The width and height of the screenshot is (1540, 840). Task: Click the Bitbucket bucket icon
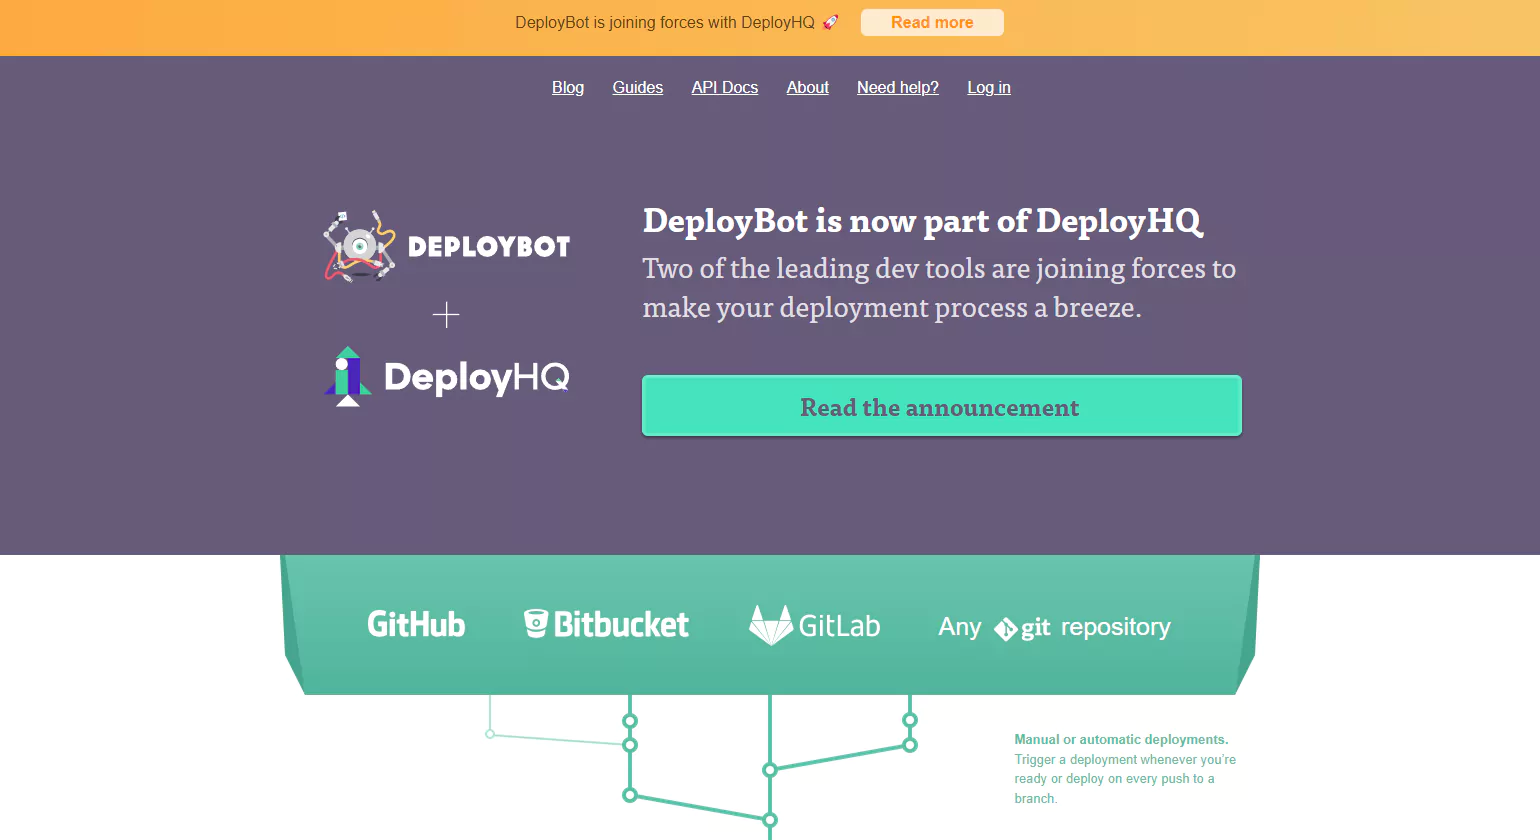coord(536,622)
